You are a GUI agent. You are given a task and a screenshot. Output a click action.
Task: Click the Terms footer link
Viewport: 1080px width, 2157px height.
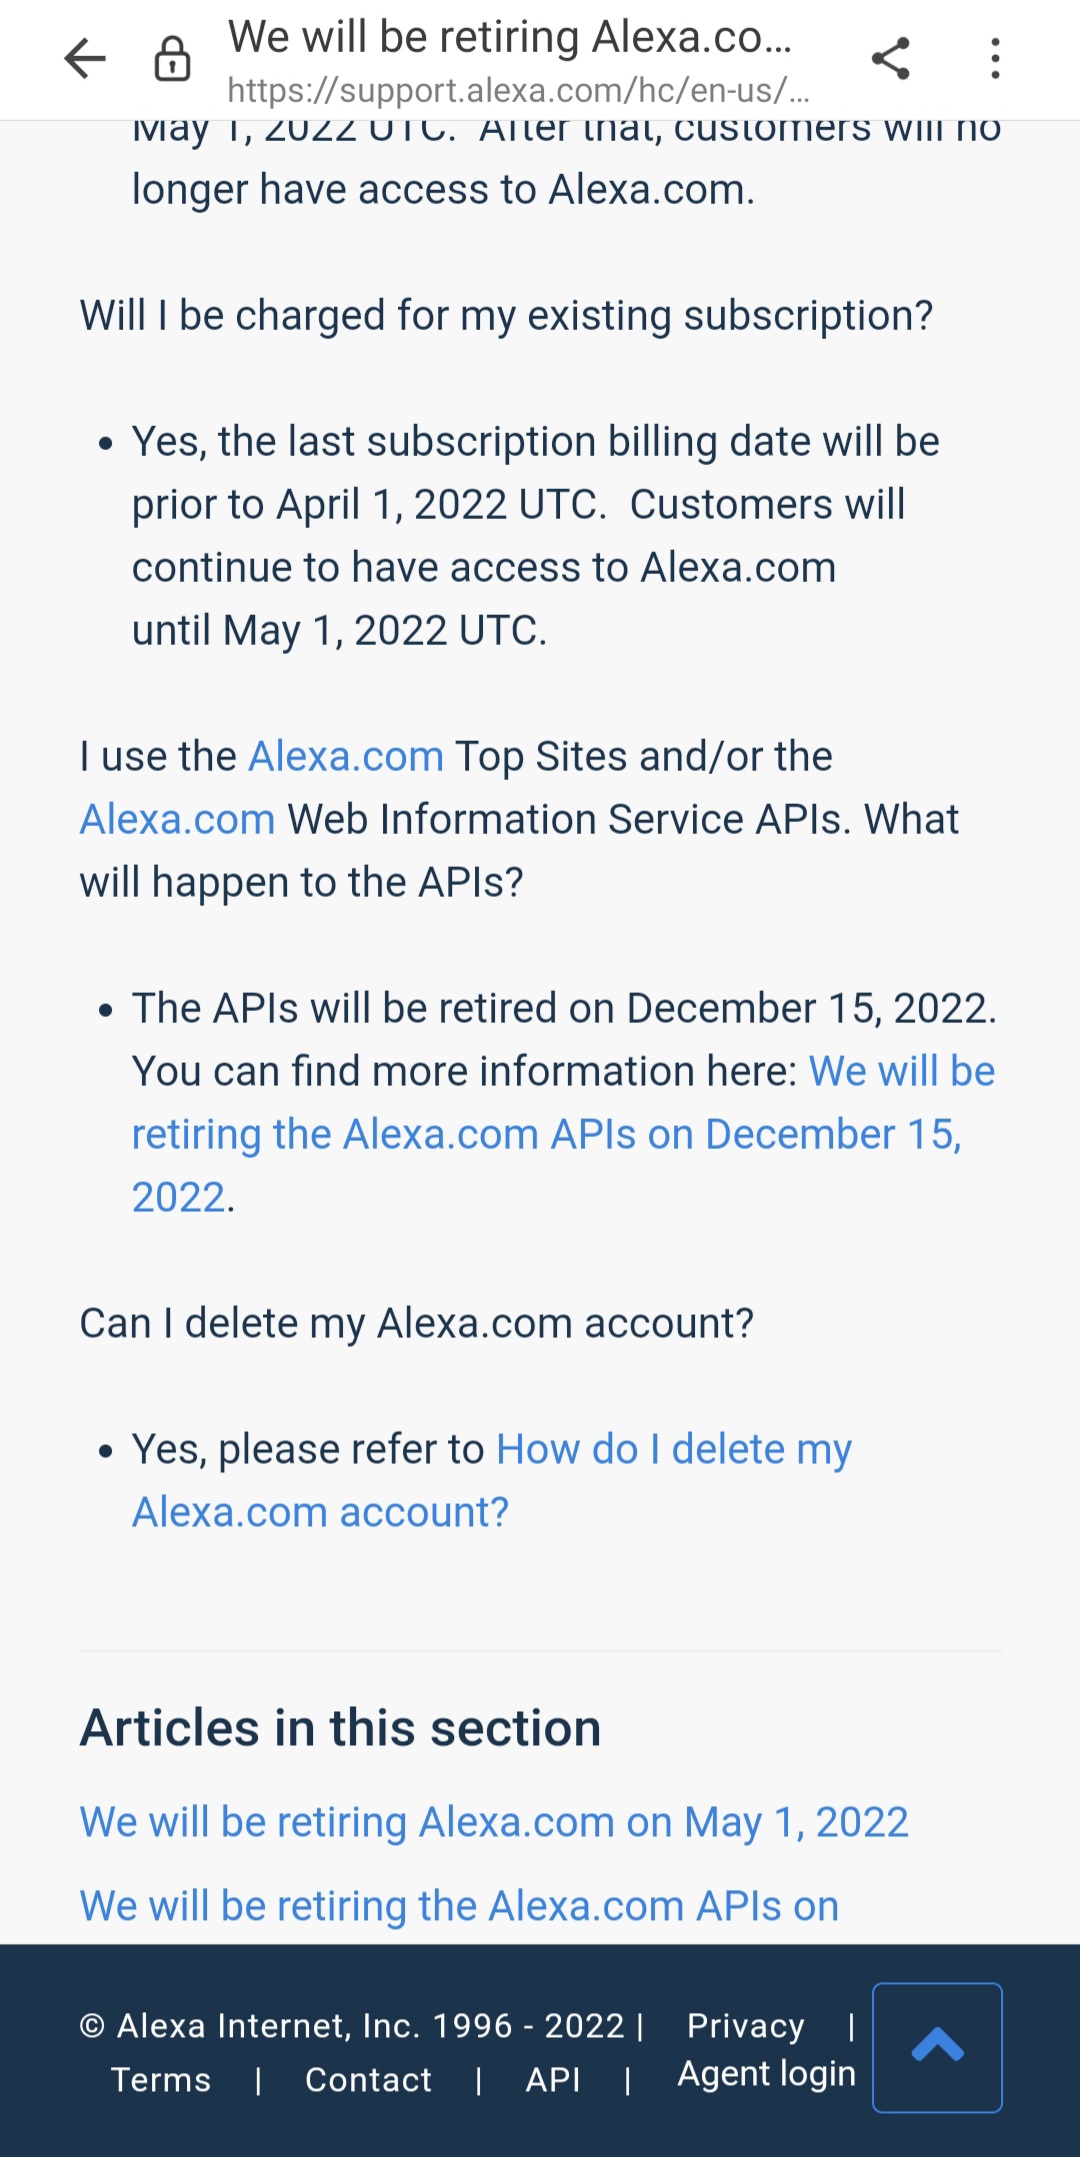pyautogui.click(x=161, y=2080)
